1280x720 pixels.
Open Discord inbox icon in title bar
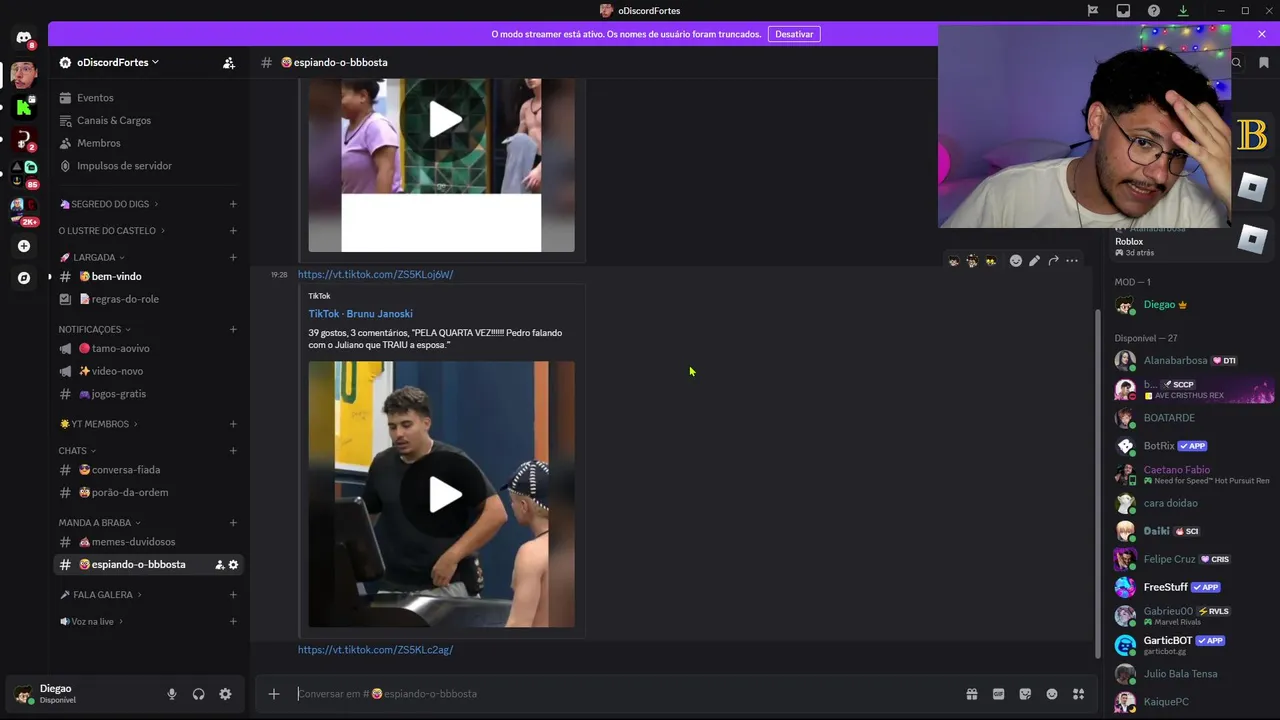coord(1123,11)
